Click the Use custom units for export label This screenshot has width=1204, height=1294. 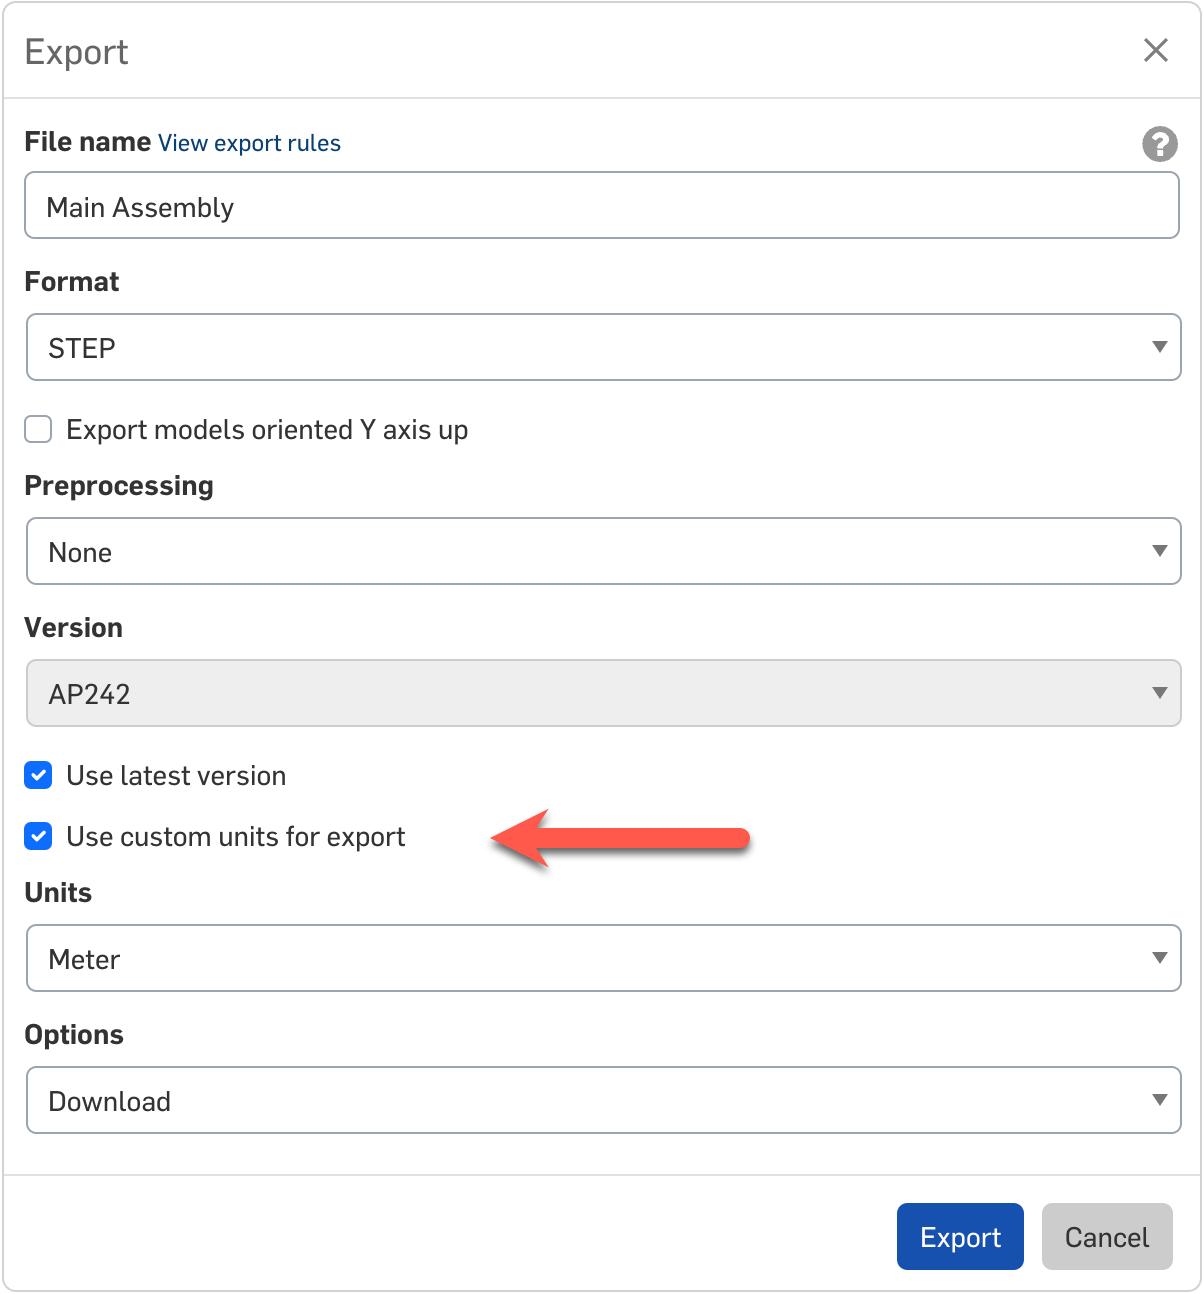coord(235,836)
